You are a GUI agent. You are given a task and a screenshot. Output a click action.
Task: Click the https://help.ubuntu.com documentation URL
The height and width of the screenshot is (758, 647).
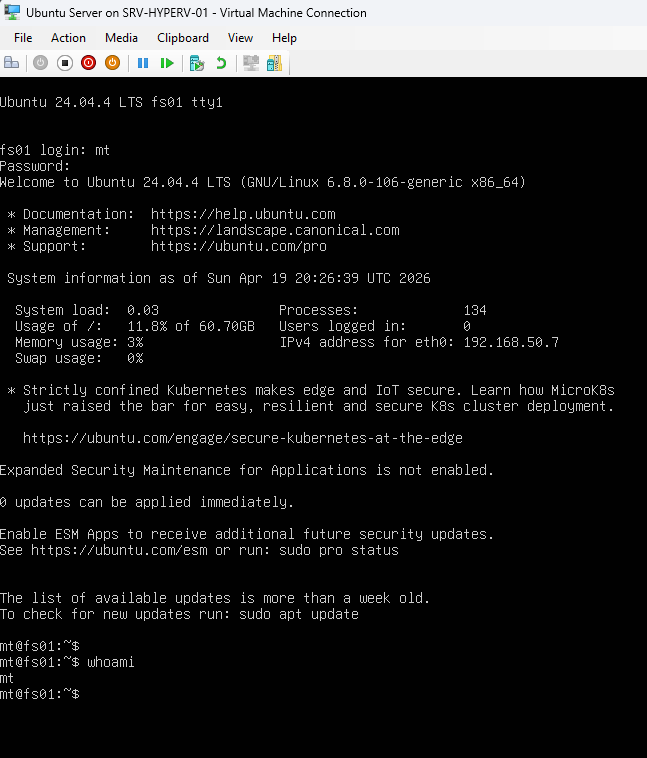coord(243,214)
